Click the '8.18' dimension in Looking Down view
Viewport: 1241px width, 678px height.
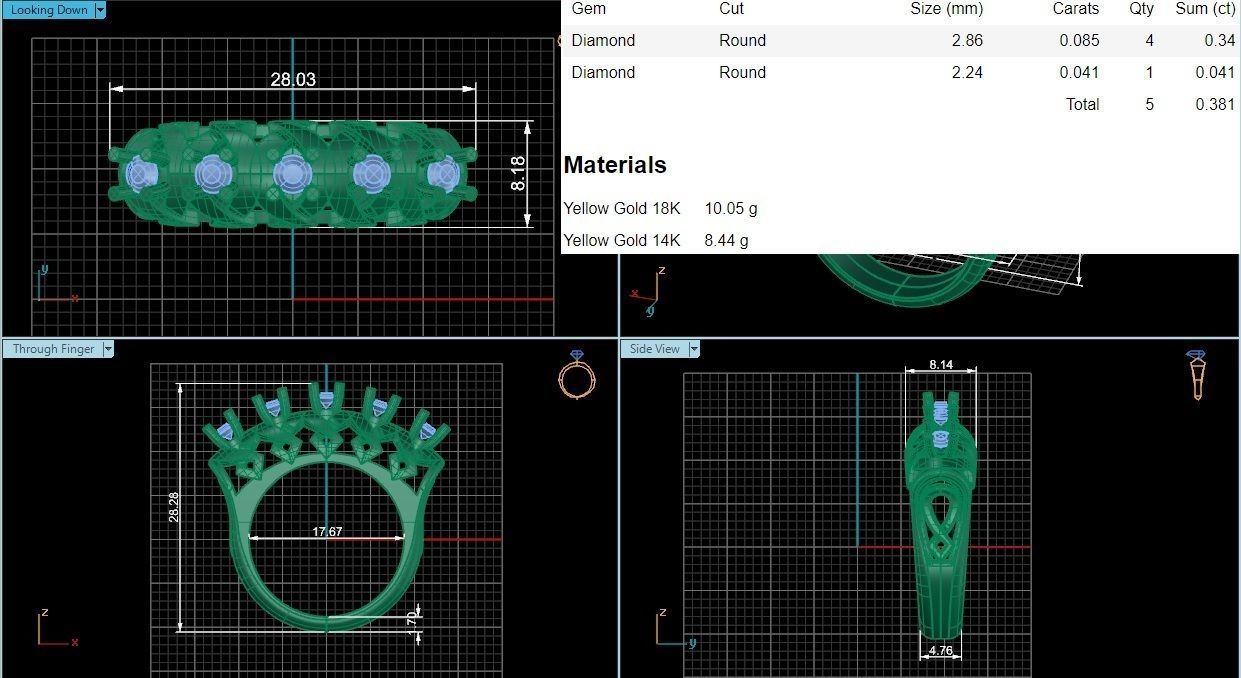coord(518,174)
